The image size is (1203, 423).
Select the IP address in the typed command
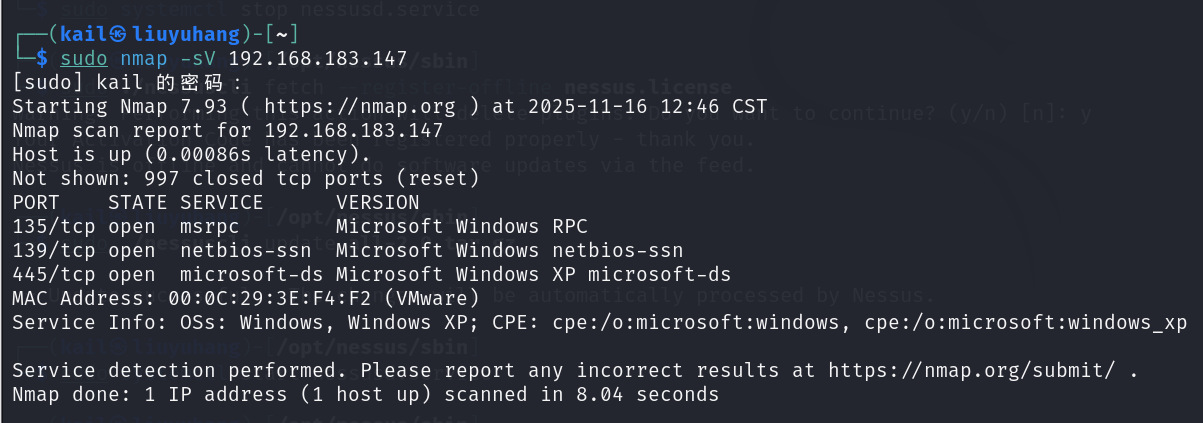318,58
